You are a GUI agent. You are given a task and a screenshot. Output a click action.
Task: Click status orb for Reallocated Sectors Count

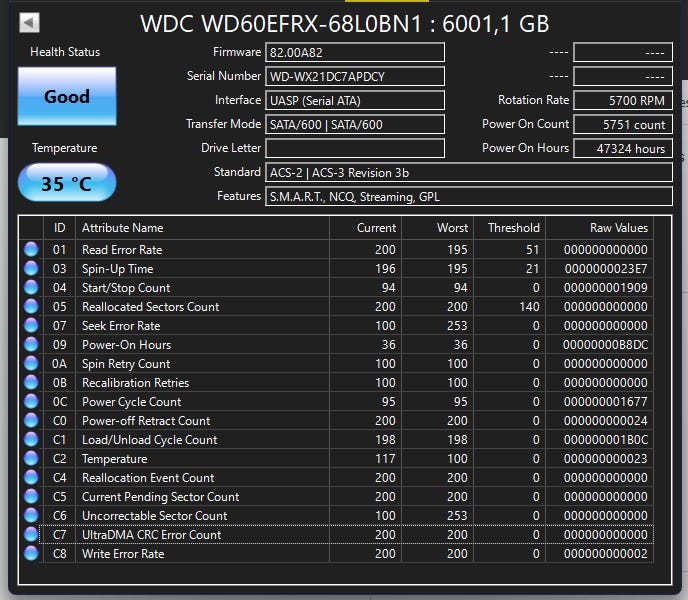[x=31, y=306]
